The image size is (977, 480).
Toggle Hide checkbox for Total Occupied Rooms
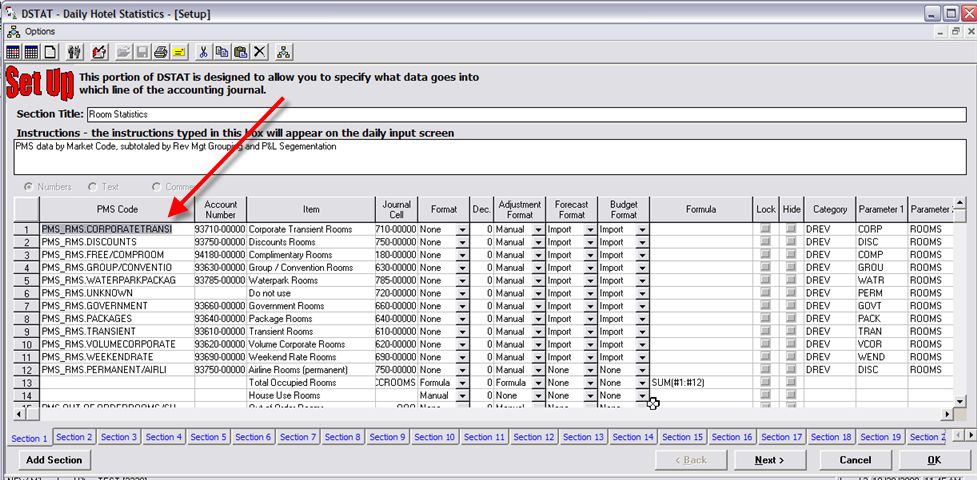coord(791,382)
